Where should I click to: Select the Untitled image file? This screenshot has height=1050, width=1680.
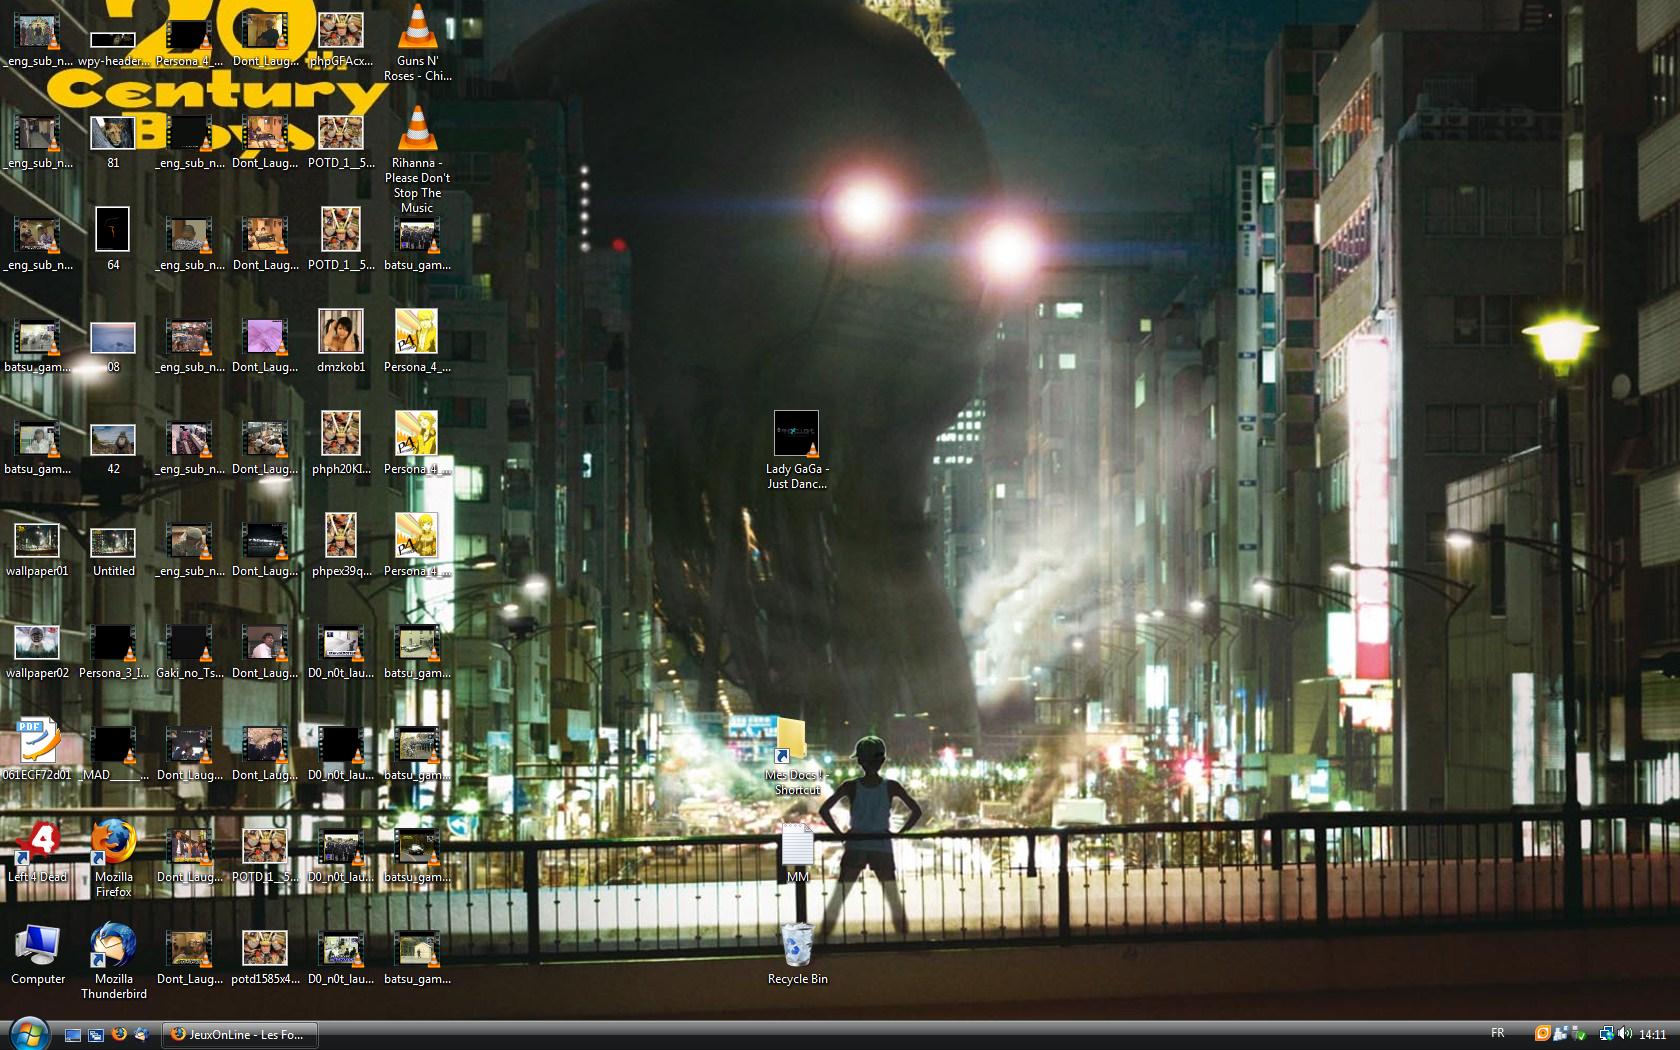(x=114, y=548)
